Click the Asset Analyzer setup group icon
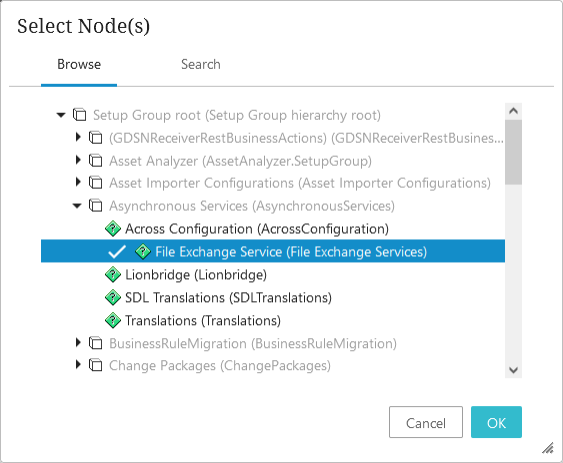This screenshot has width=563, height=463. coord(96,161)
